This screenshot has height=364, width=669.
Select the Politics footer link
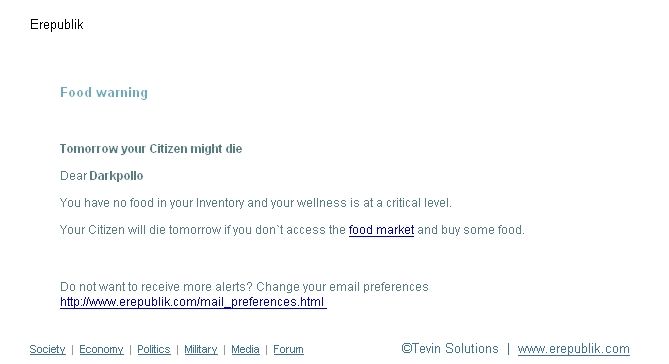154,349
